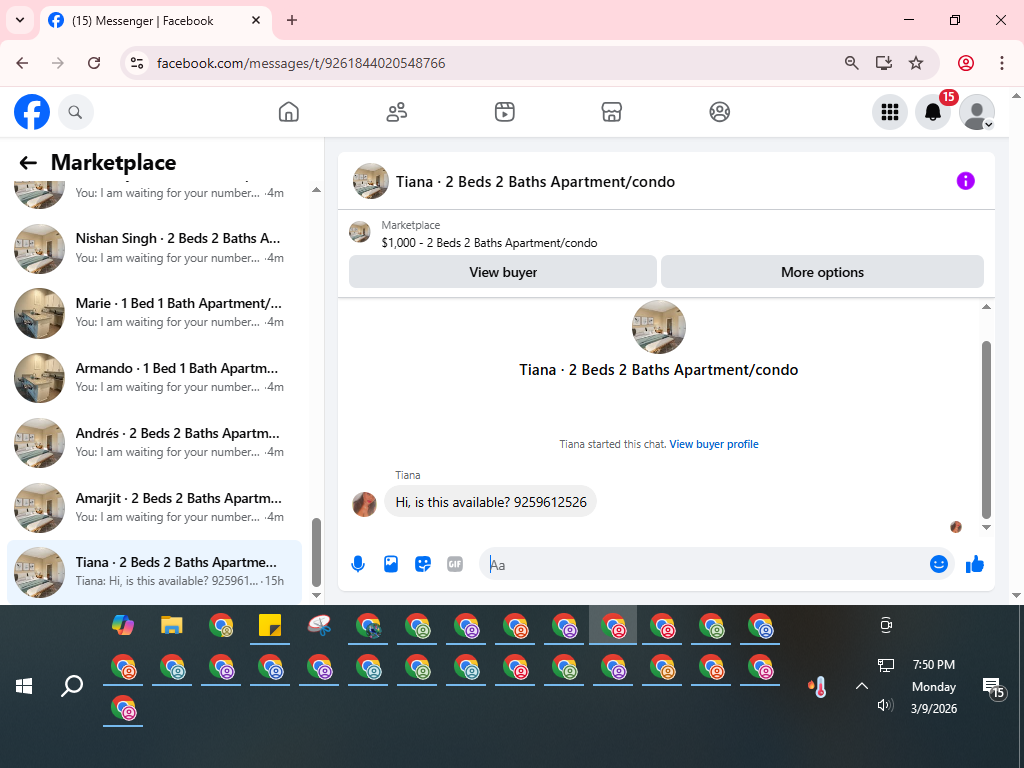
Task: Click Tiana's avatar next to her message
Action: tap(364, 504)
